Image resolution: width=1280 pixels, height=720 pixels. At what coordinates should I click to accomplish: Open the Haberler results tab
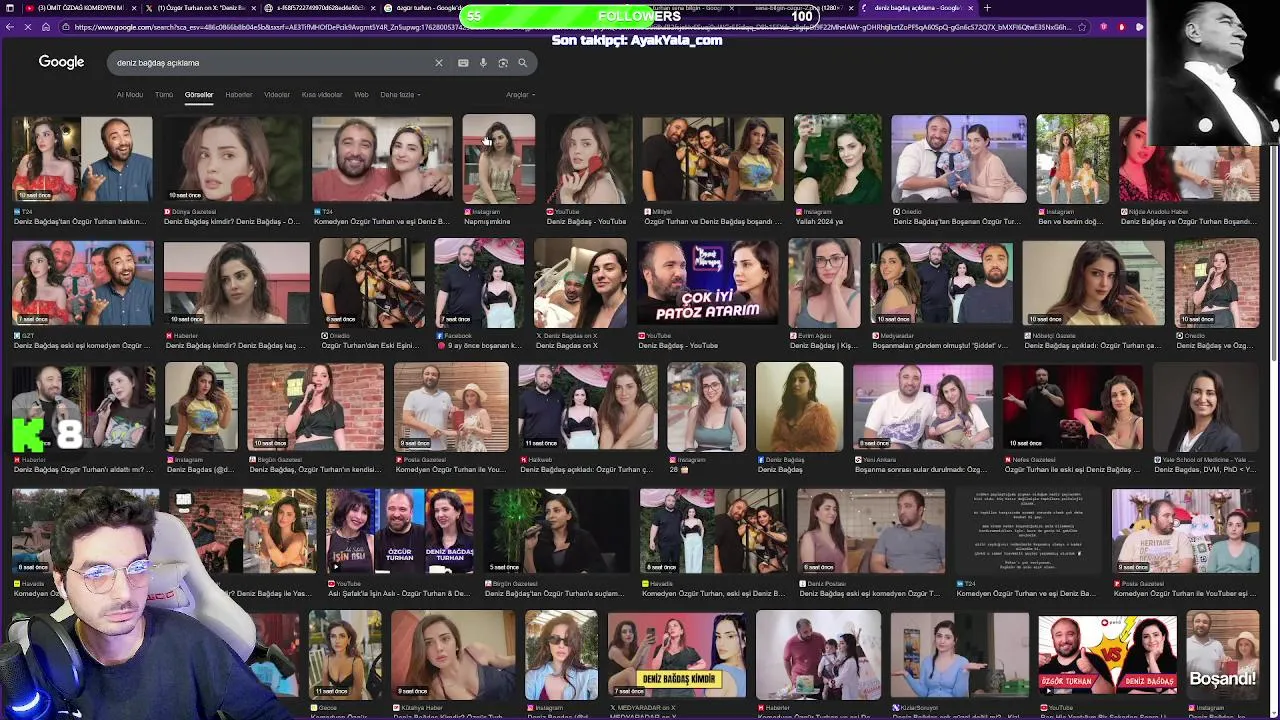239,95
